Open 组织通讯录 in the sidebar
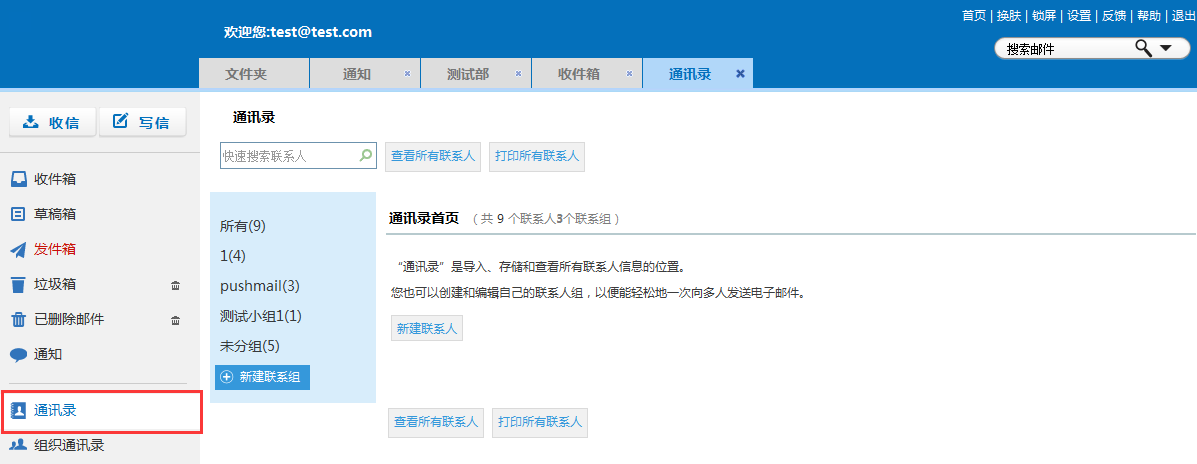1197x464 pixels. click(x=68, y=445)
